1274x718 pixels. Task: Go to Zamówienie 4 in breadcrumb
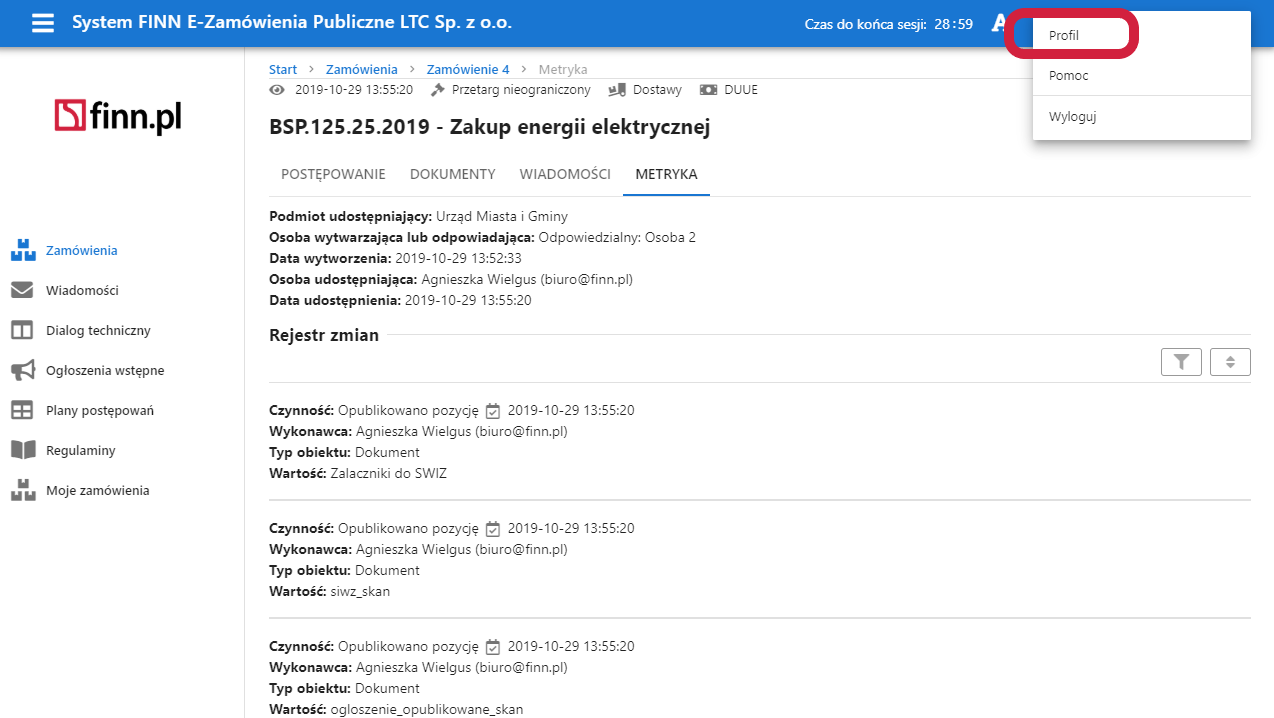(x=468, y=69)
